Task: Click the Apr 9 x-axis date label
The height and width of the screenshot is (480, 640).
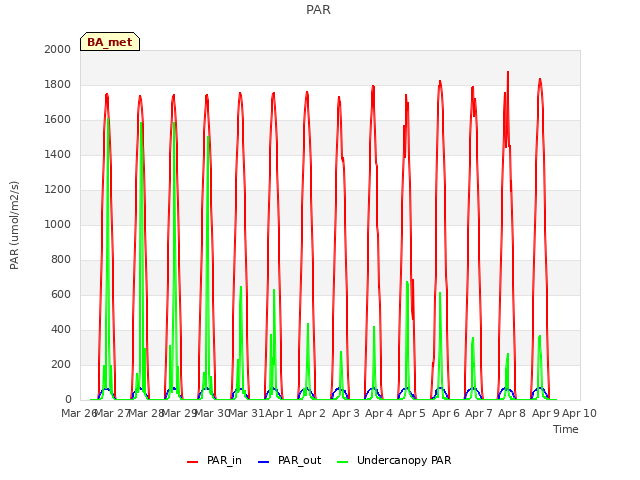Action: (546, 413)
